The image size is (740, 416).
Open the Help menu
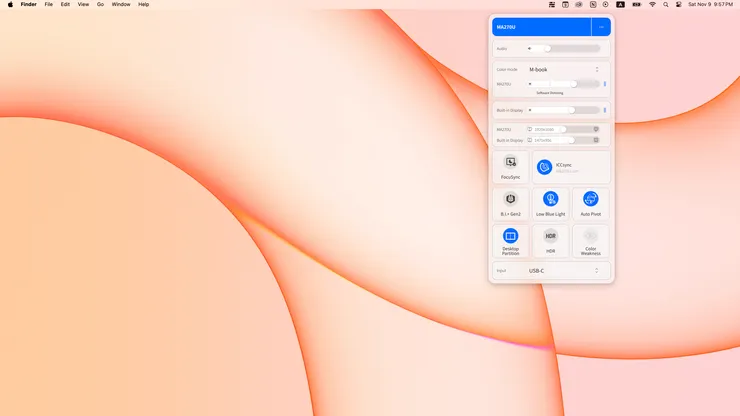143,4
